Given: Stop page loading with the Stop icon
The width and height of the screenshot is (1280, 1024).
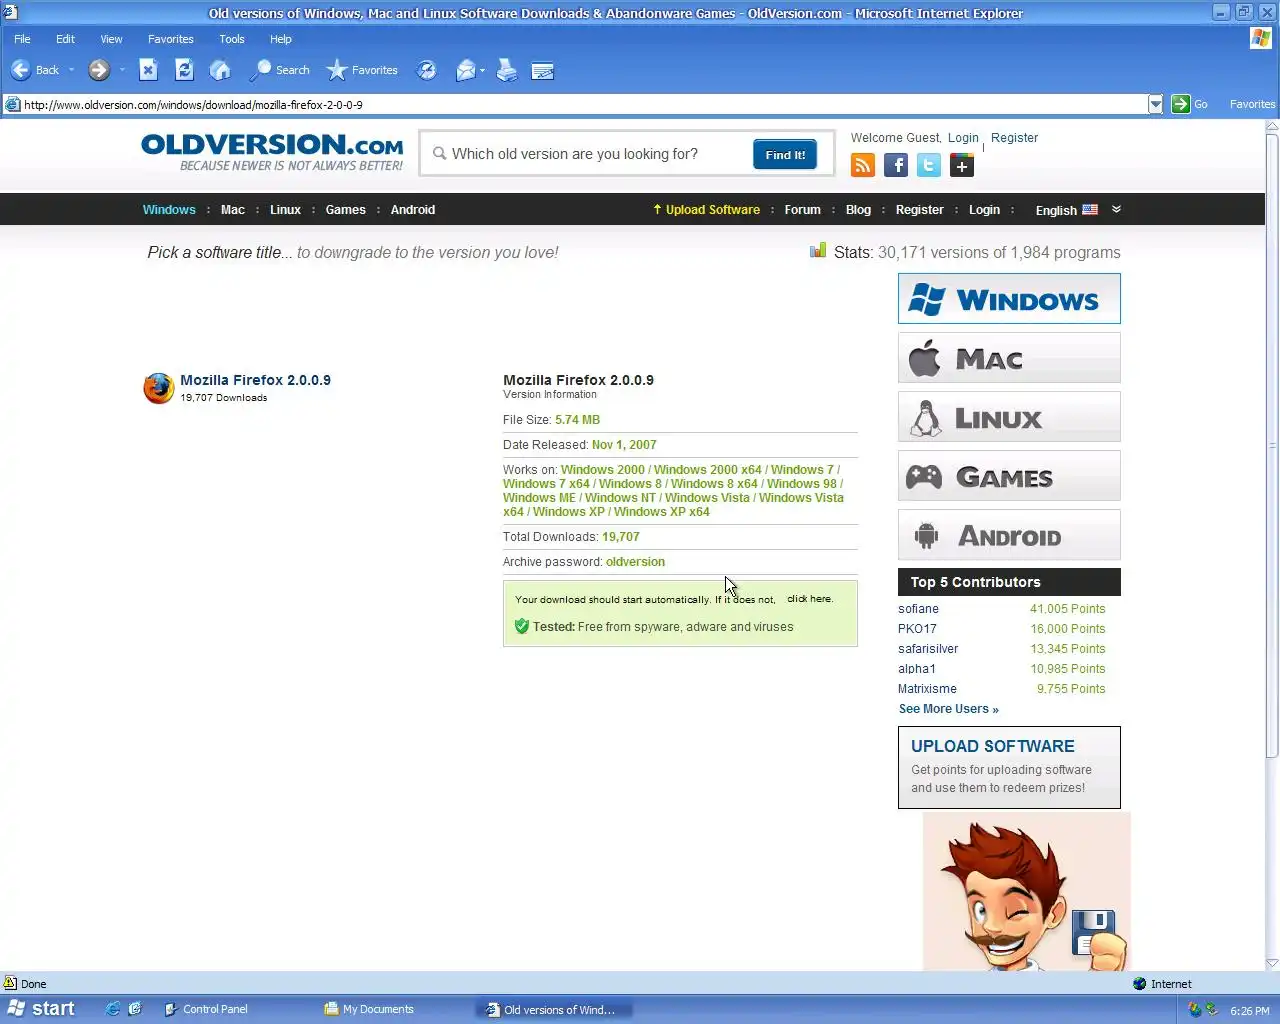Looking at the screenshot, I should coord(148,70).
